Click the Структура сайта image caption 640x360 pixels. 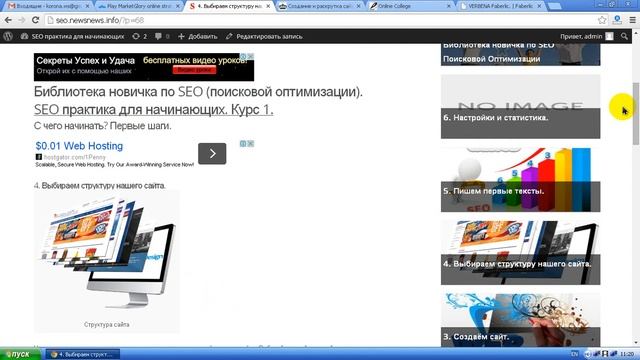(107, 324)
